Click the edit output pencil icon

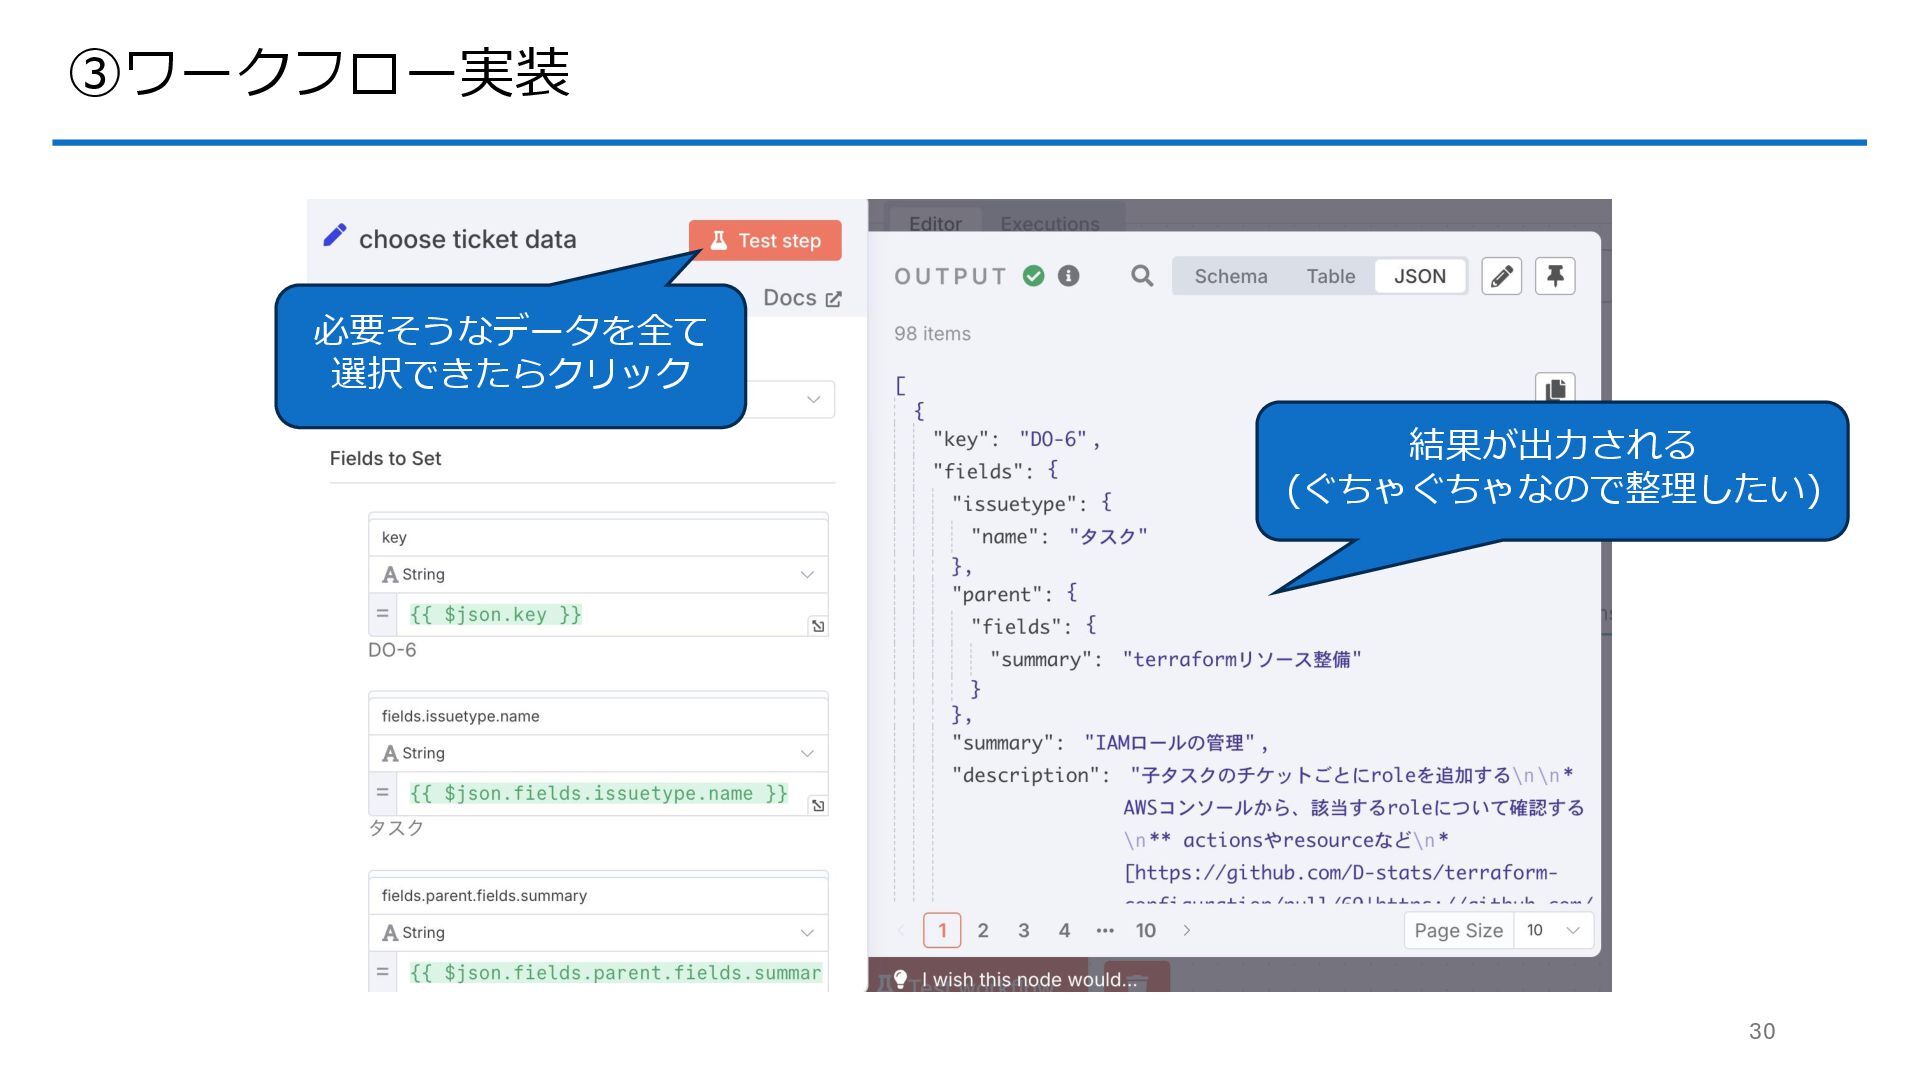(1501, 276)
